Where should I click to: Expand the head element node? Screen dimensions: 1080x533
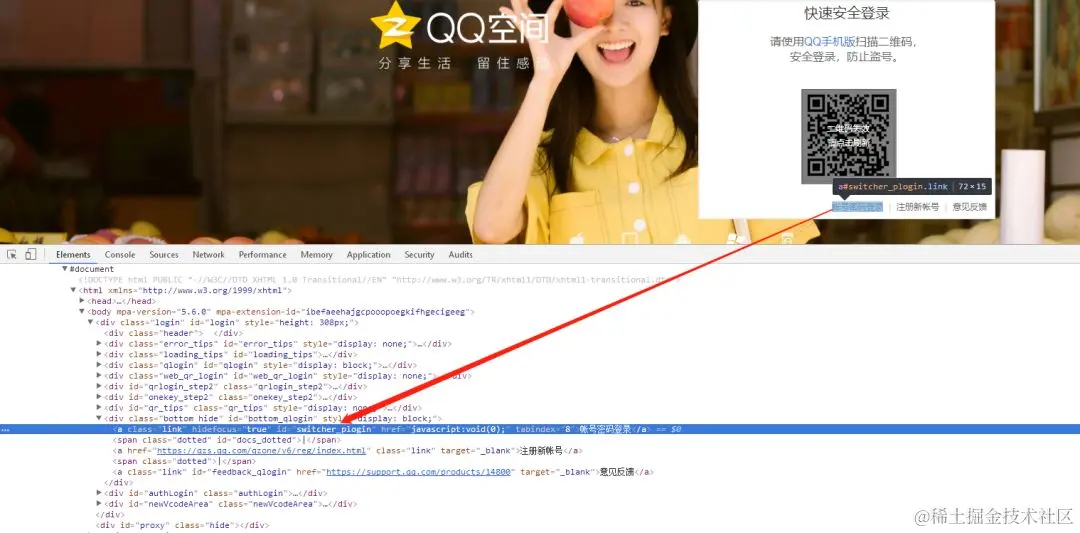(x=83, y=301)
